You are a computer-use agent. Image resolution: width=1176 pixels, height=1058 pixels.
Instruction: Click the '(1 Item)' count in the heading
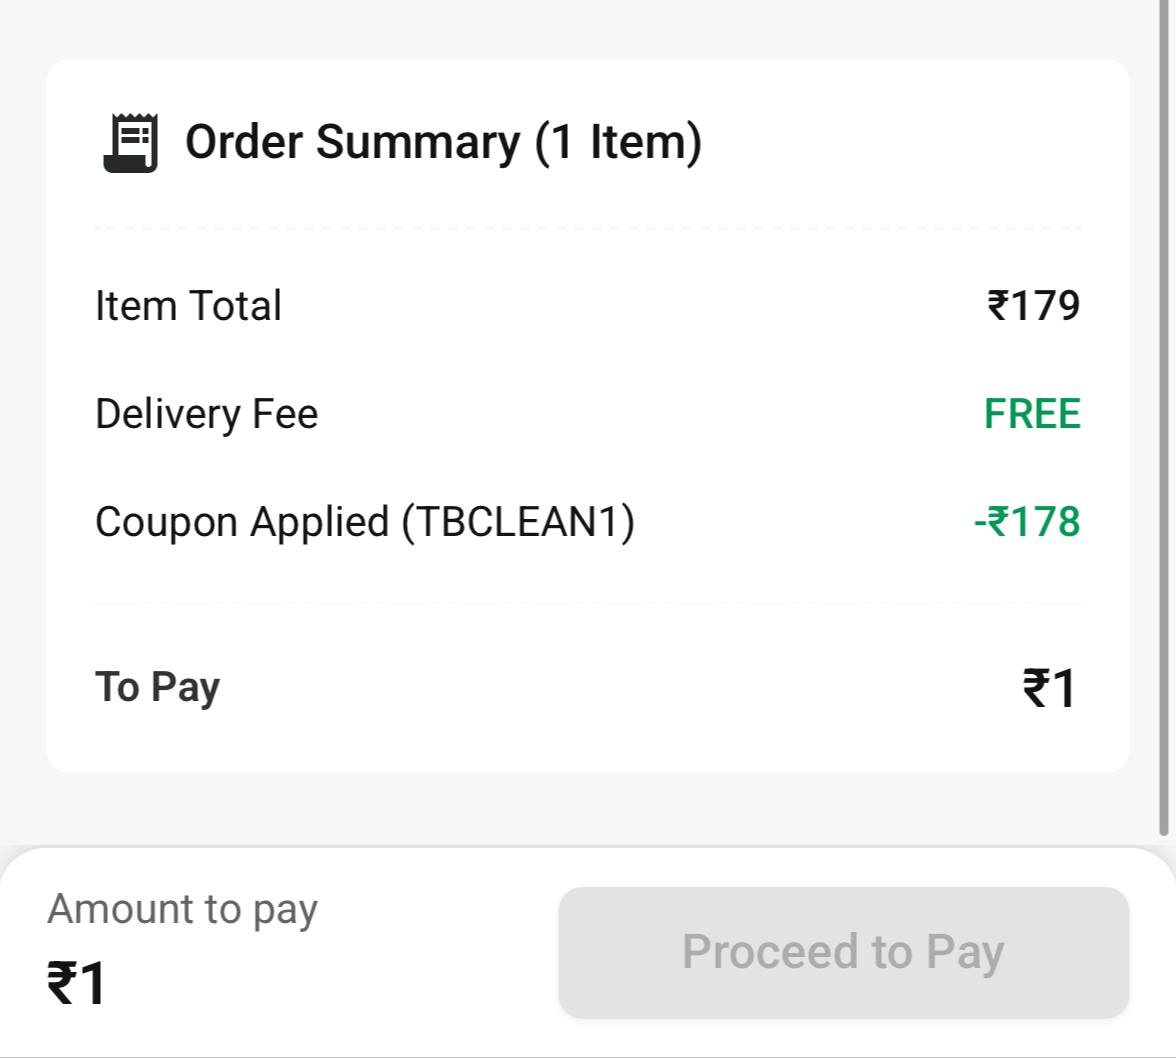click(618, 142)
